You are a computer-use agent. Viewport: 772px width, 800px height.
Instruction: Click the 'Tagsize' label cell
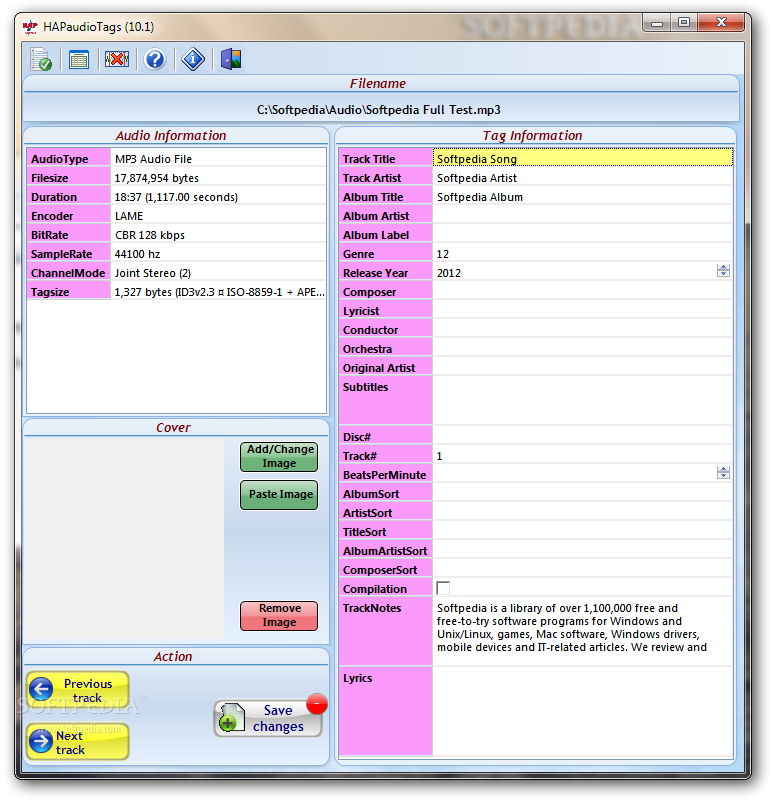(x=68, y=291)
